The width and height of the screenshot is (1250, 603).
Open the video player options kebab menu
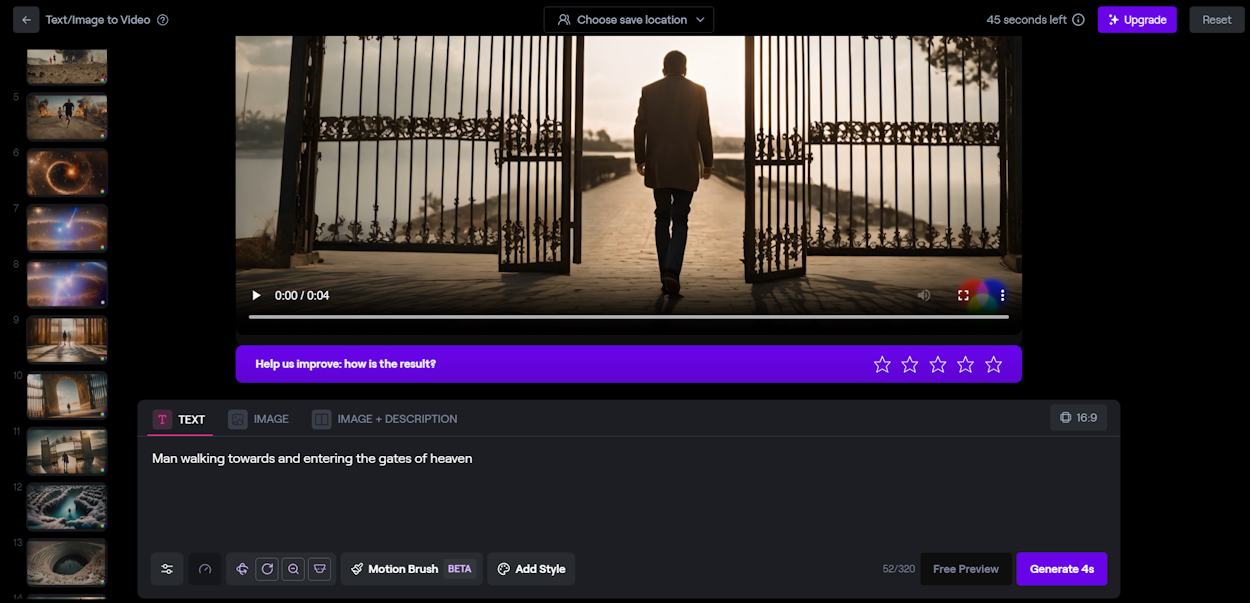1002,295
